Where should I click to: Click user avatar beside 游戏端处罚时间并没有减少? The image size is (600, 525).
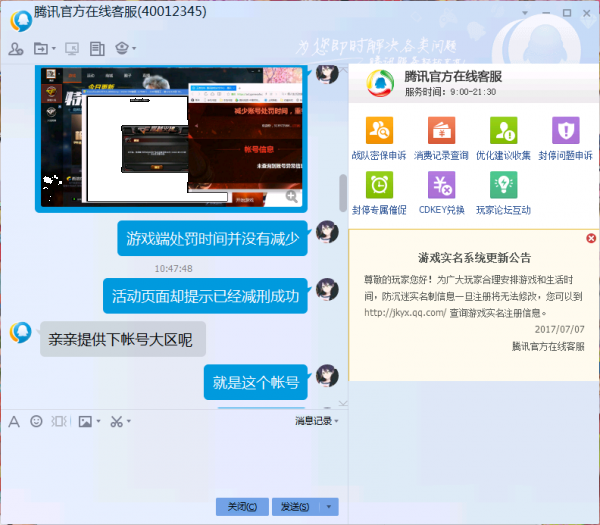pyautogui.click(x=327, y=232)
